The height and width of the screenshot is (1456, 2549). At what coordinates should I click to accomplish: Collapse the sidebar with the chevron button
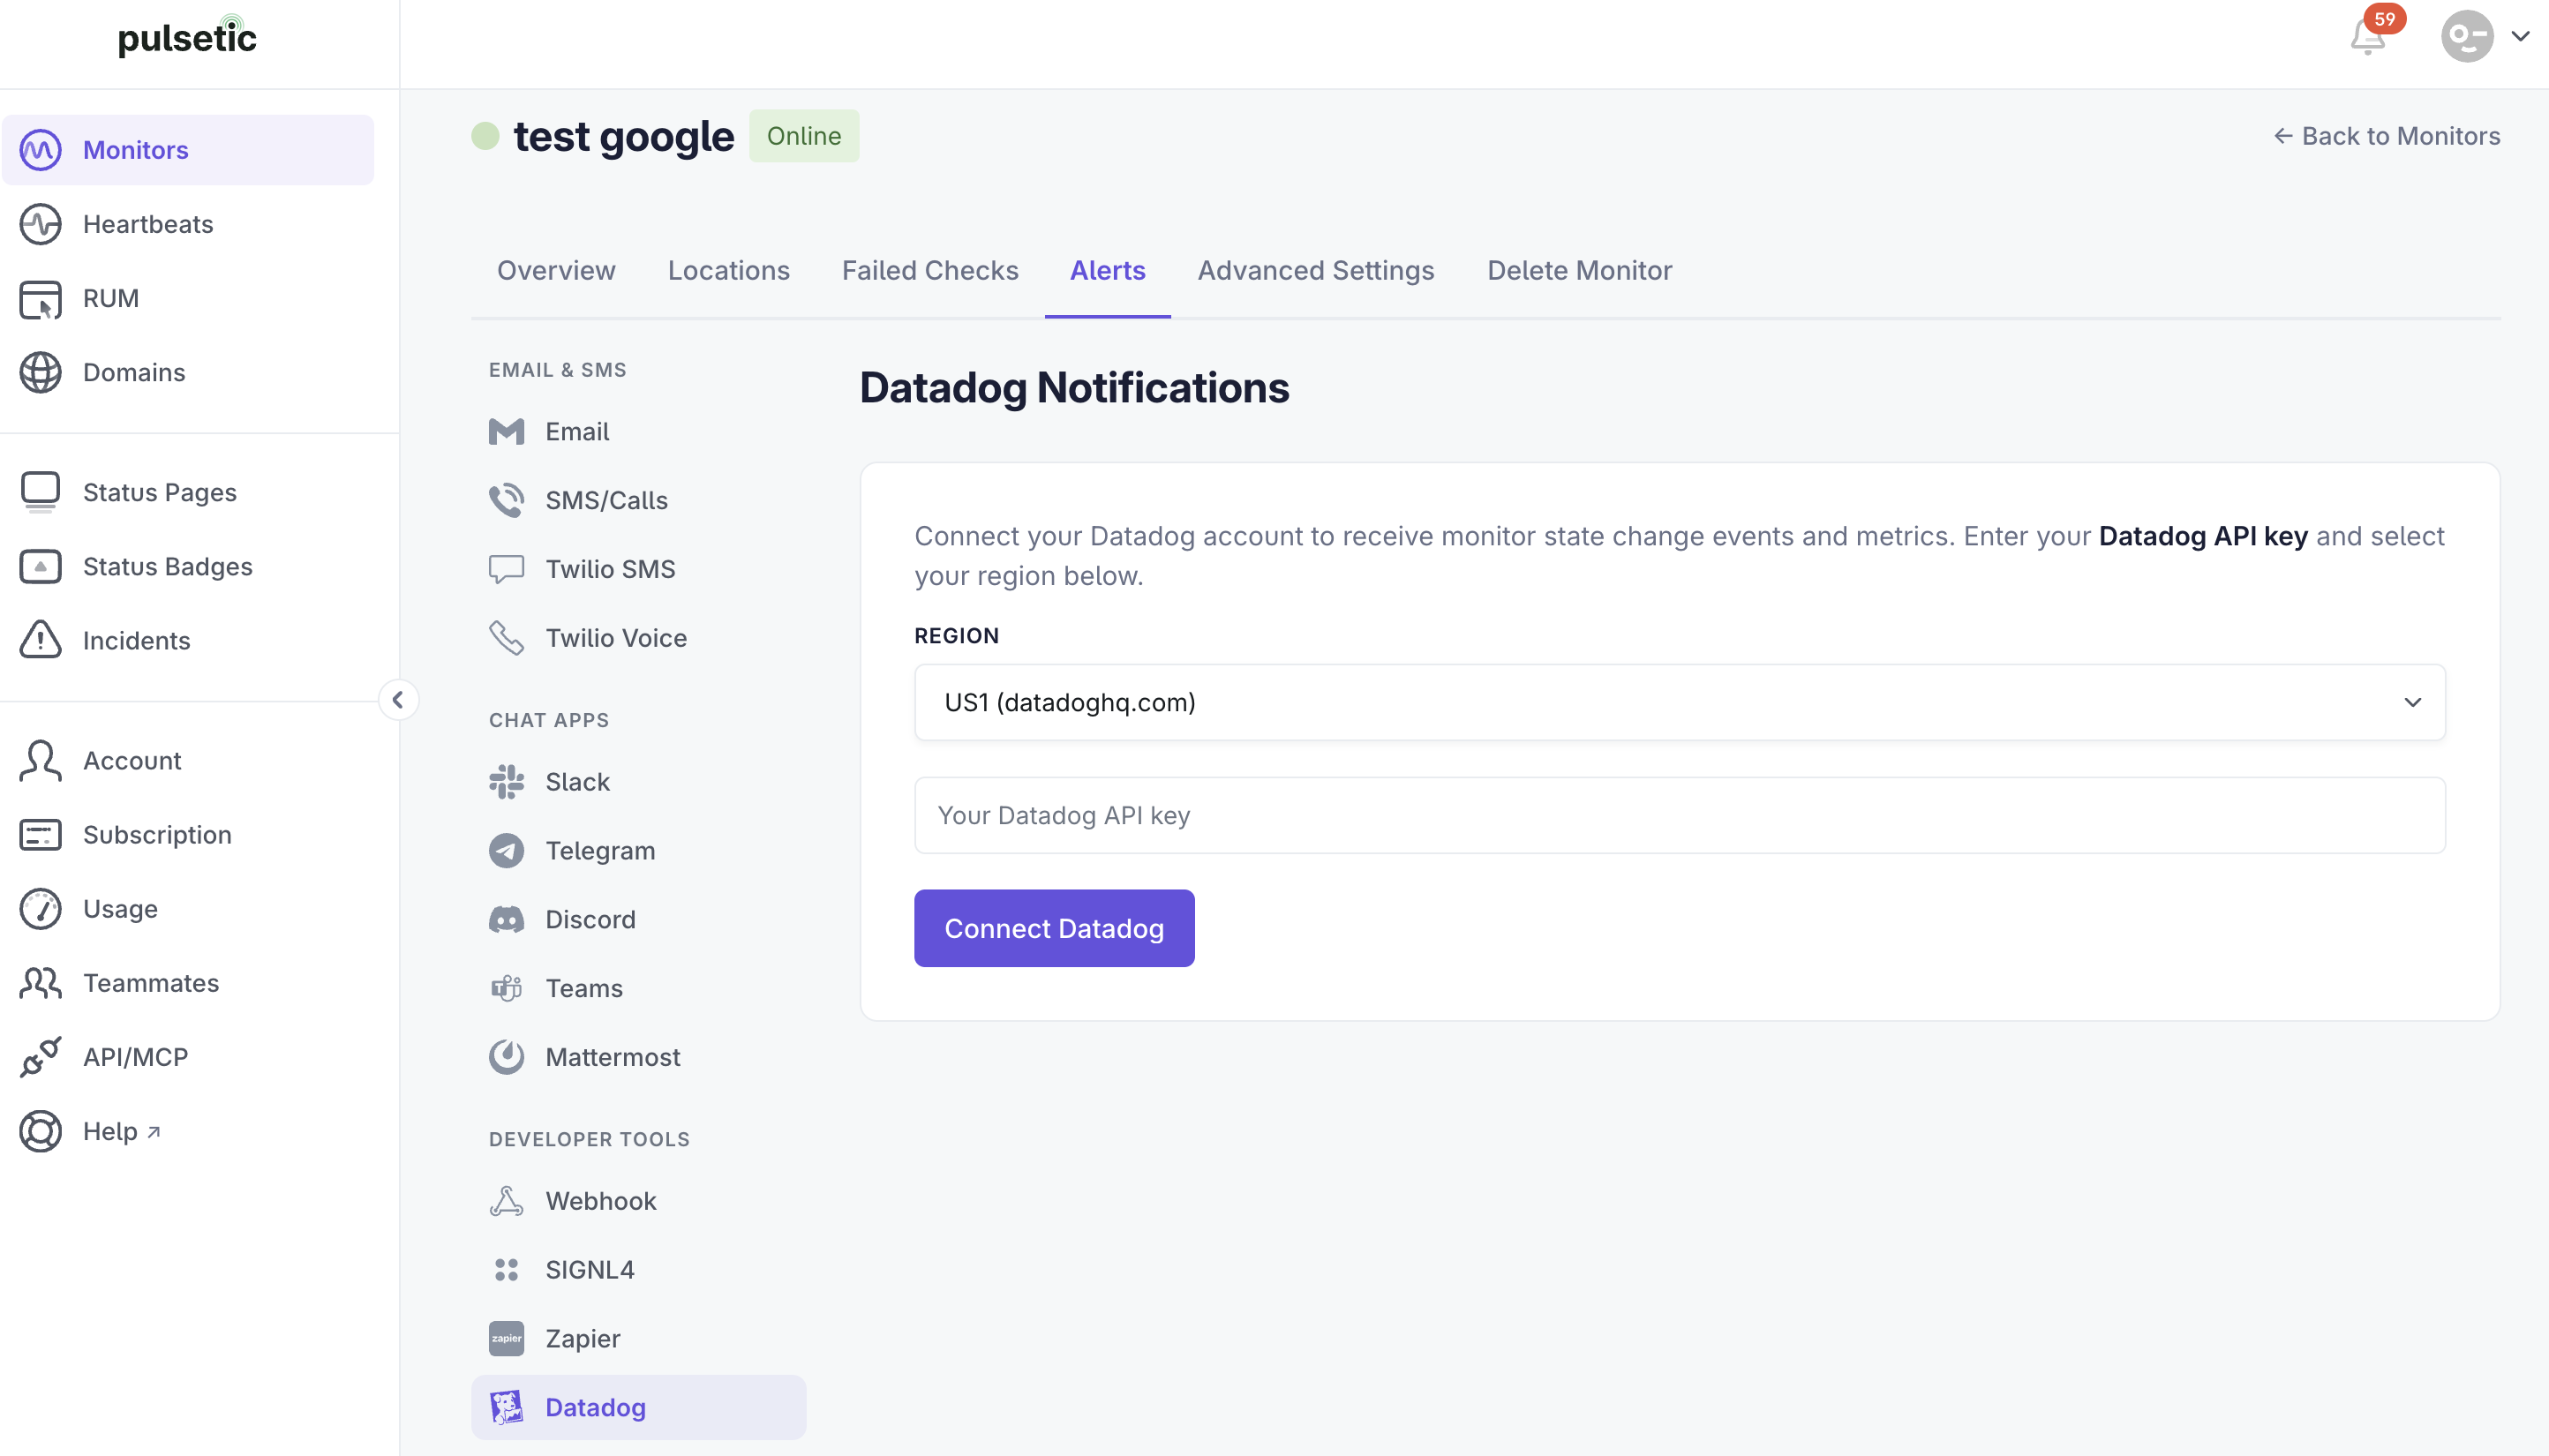coord(398,699)
